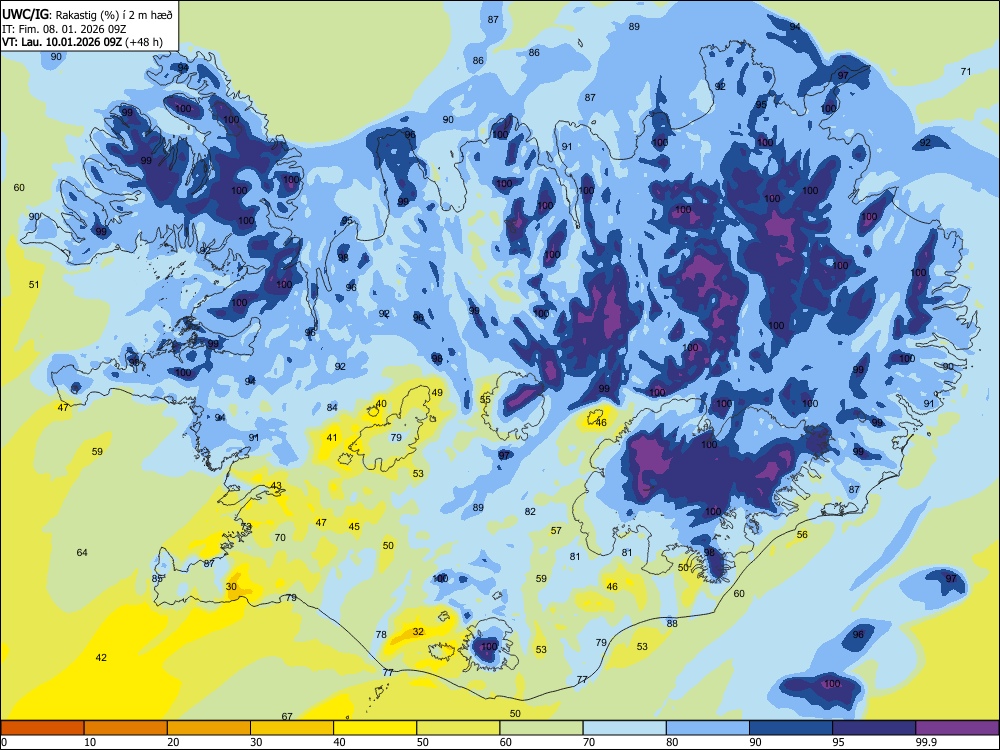Click the humidity value 73 on the map
Screen dimensions: 1000x750
(x=246, y=526)
